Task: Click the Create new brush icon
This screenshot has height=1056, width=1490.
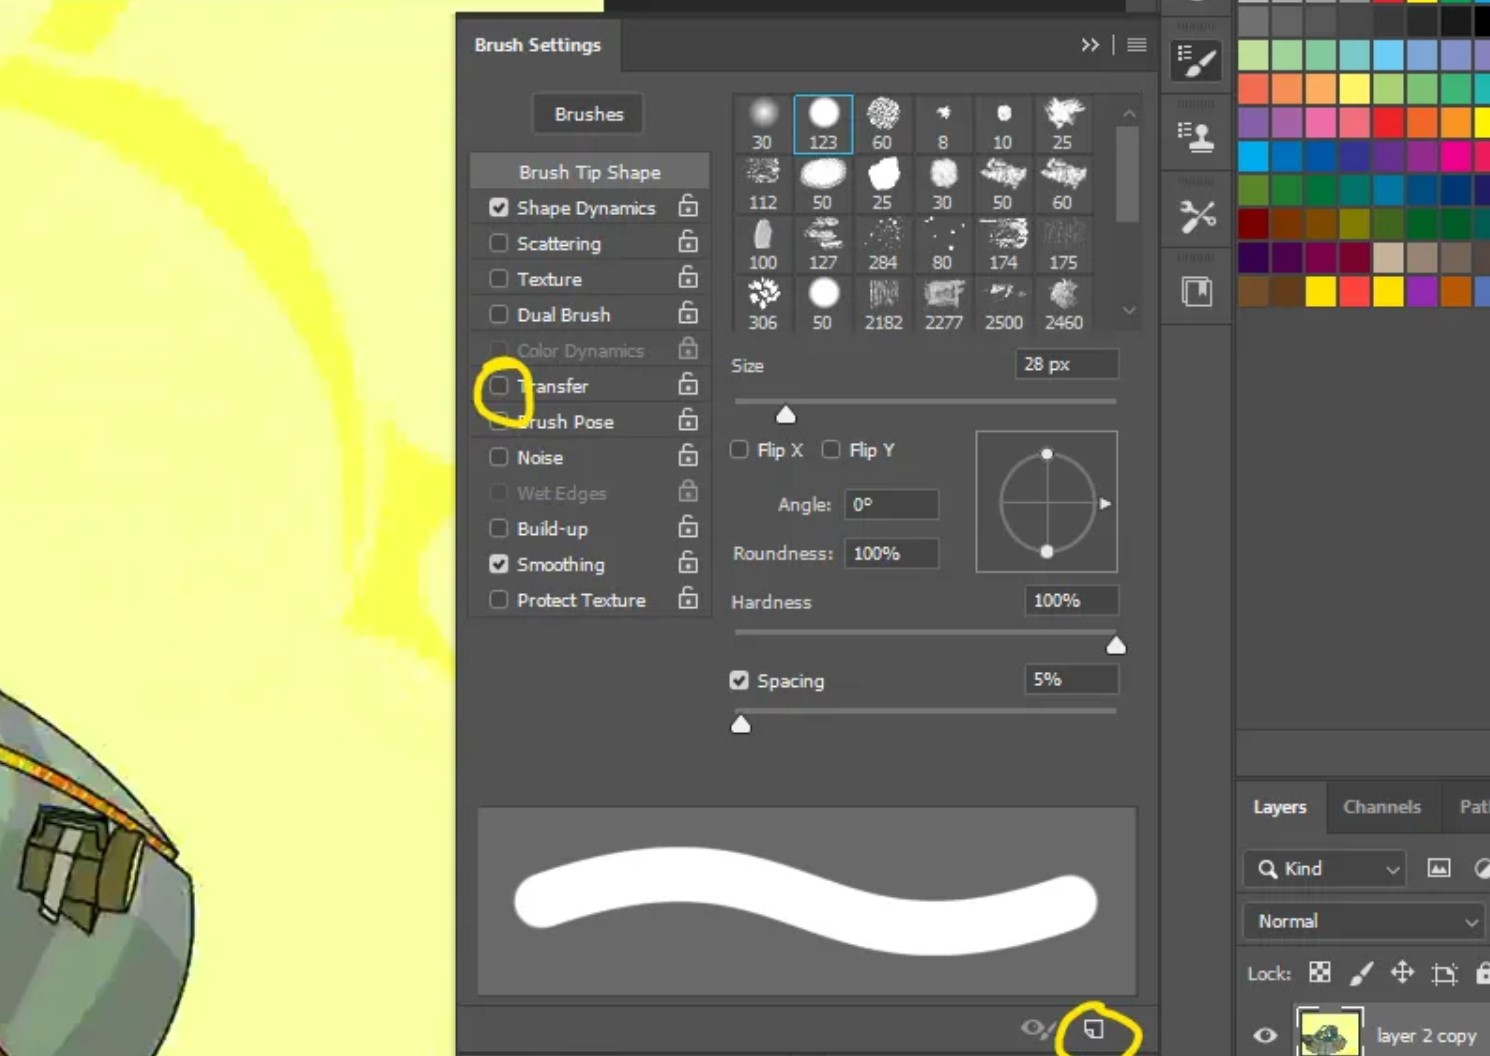Action: (1094, 1029)
